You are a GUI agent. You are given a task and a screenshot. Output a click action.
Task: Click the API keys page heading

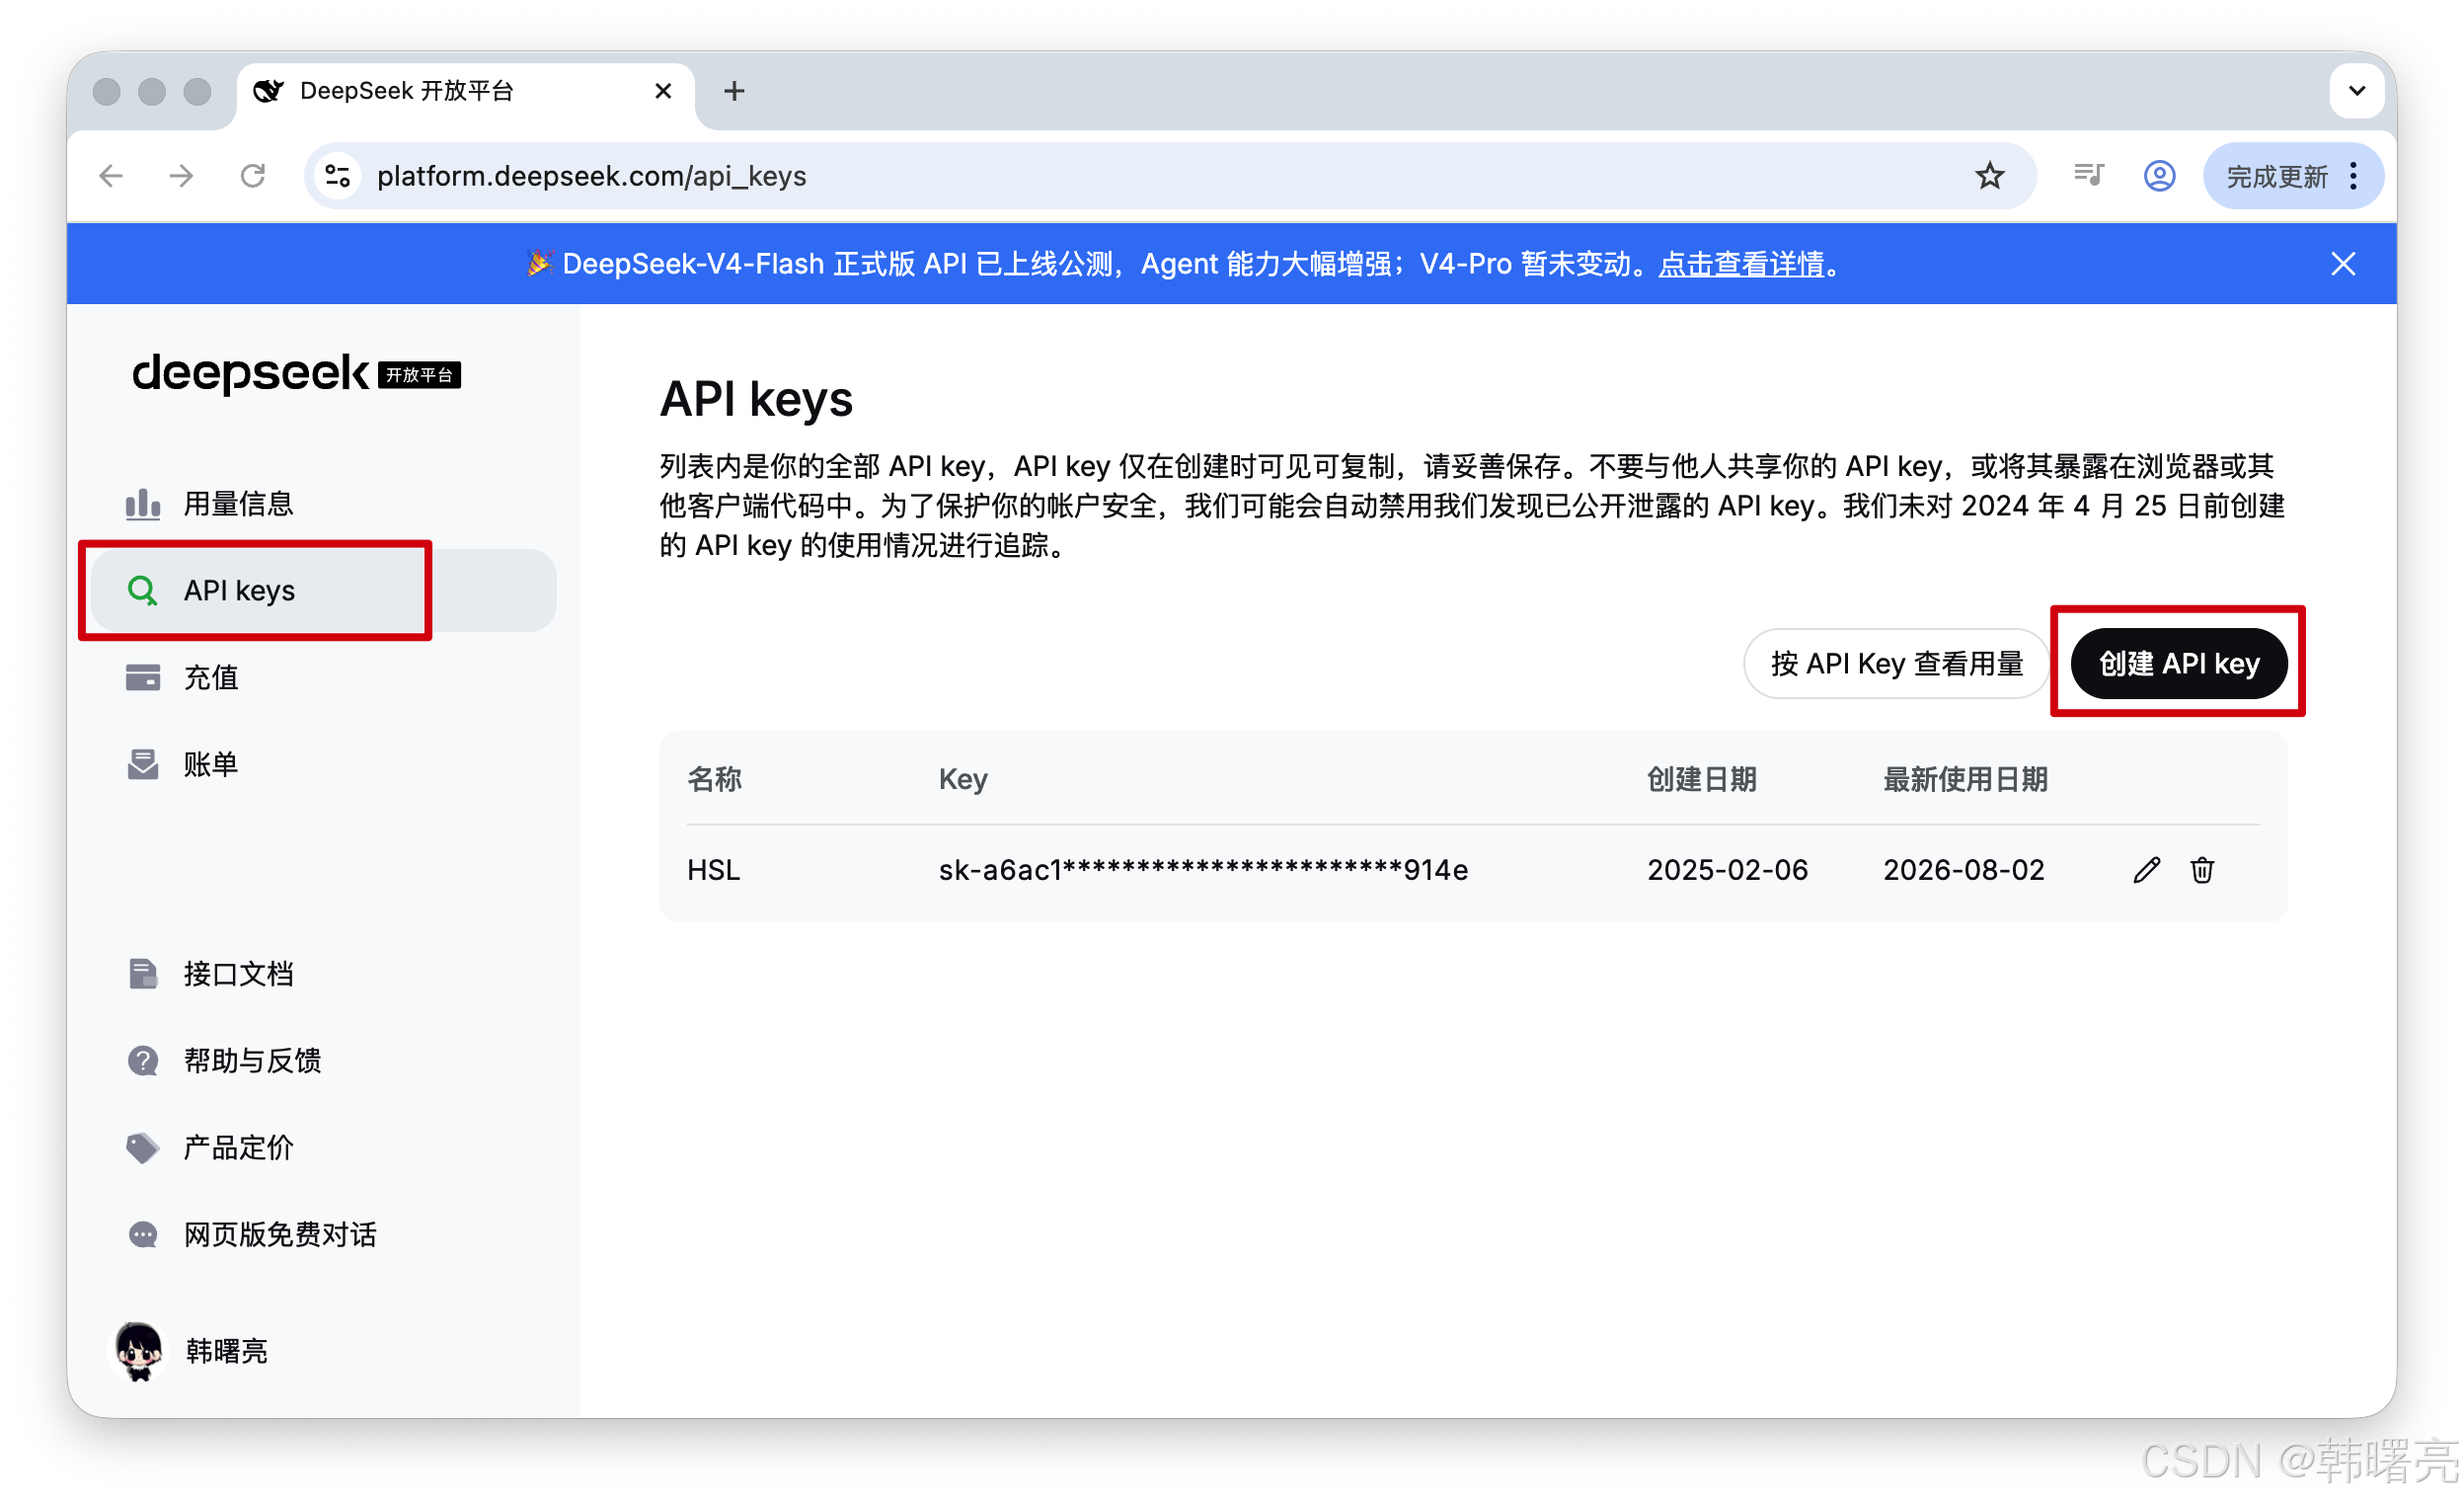click(756, 398)
